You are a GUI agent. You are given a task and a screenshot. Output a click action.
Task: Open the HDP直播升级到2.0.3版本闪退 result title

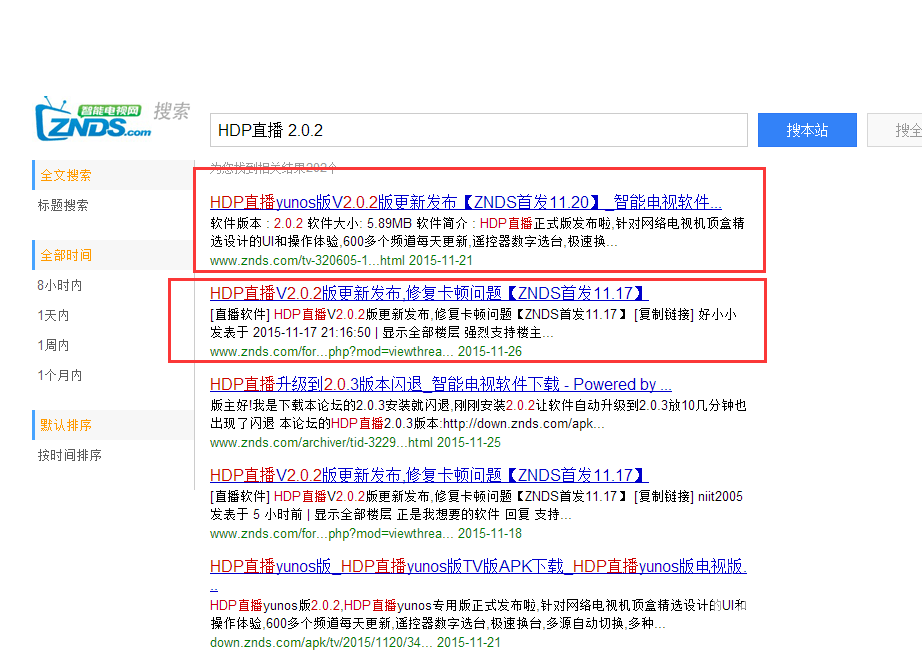coord(440,384)
